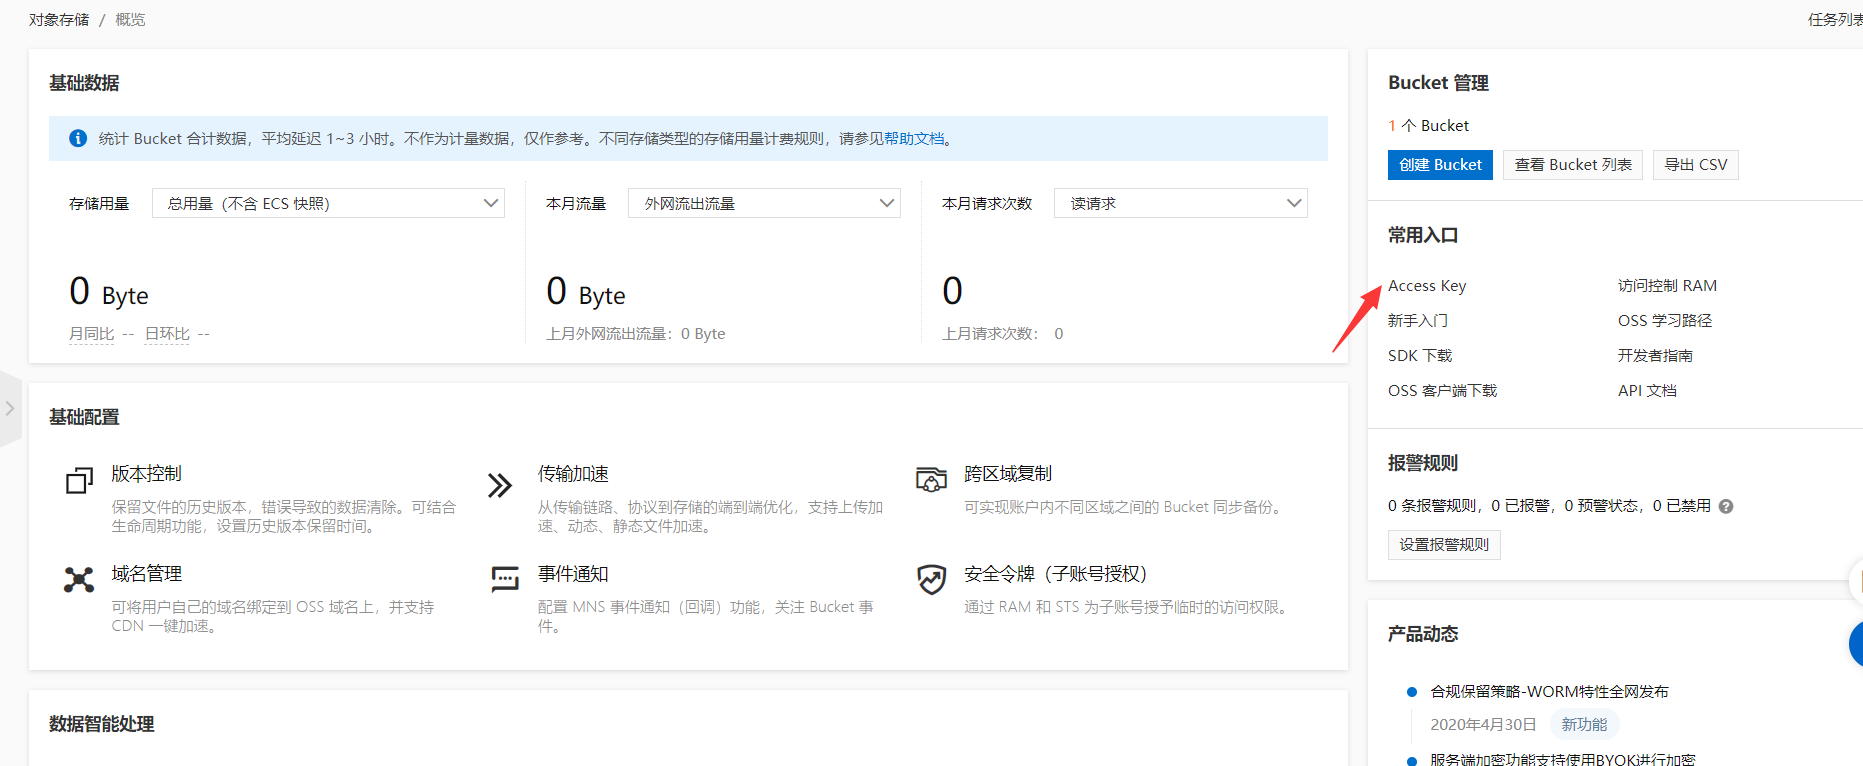Open 任务列表 at top right
Viewport: 1863px width, 766px height.
point(1835,20)
